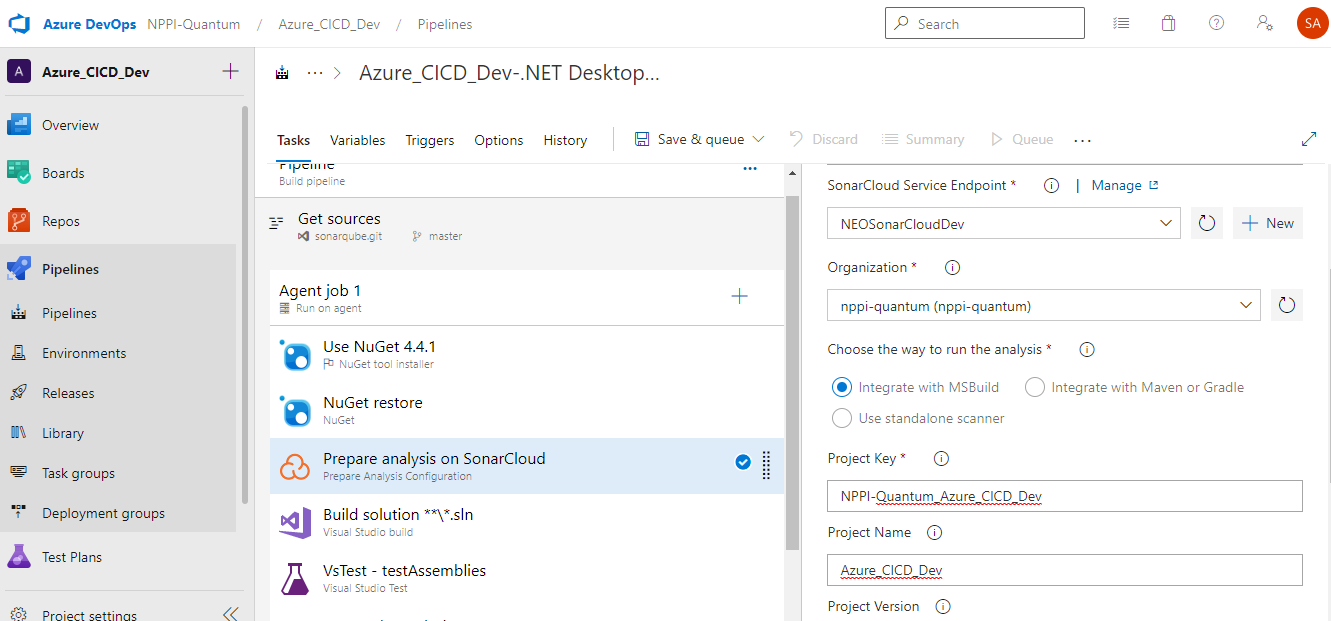Click the task list vertical scrollbar

pos(793,372)
